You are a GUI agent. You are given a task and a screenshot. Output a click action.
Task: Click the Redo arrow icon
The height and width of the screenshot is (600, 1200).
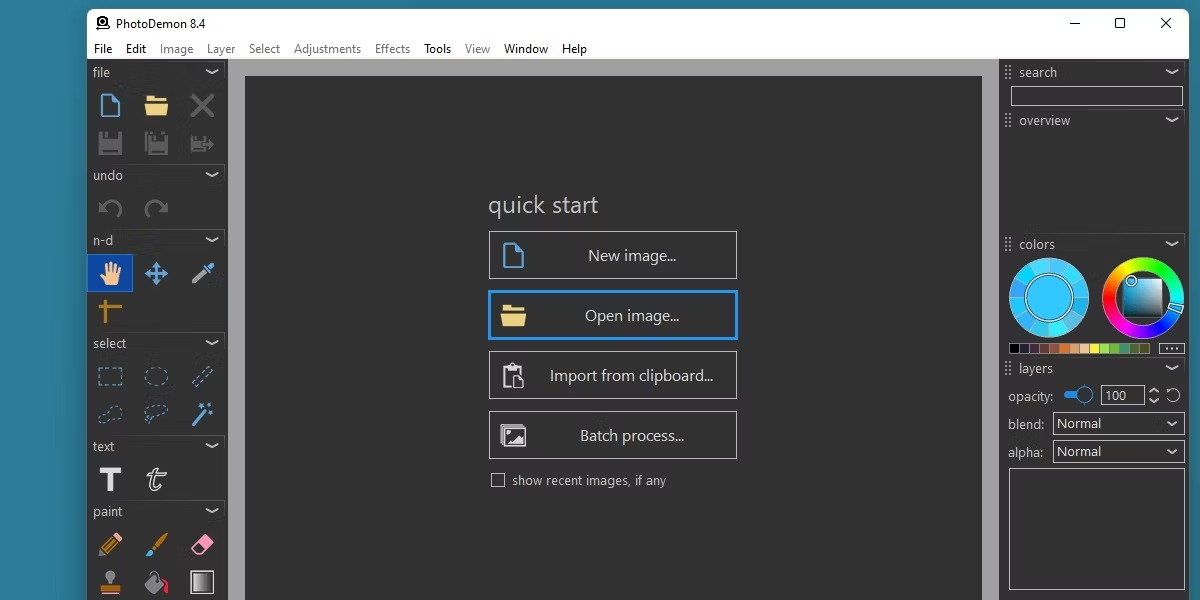156,208
